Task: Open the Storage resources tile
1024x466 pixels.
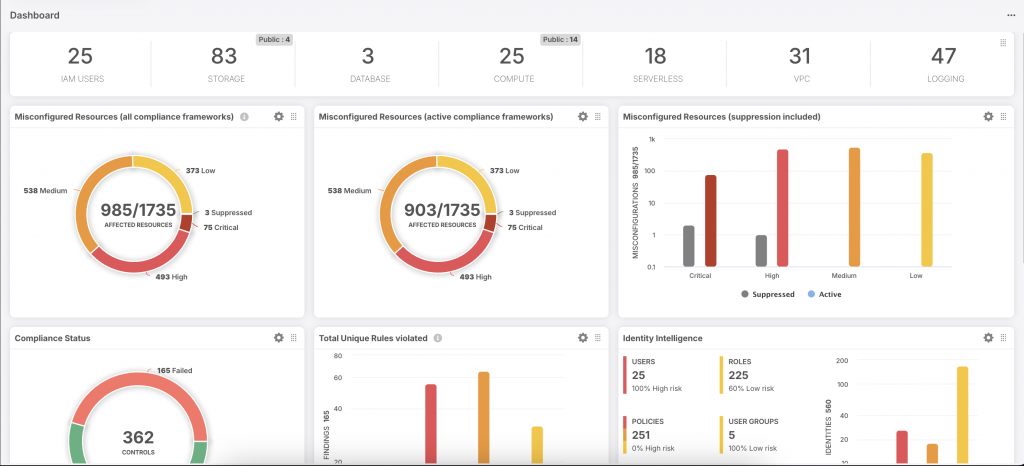Action: [223, 64]
